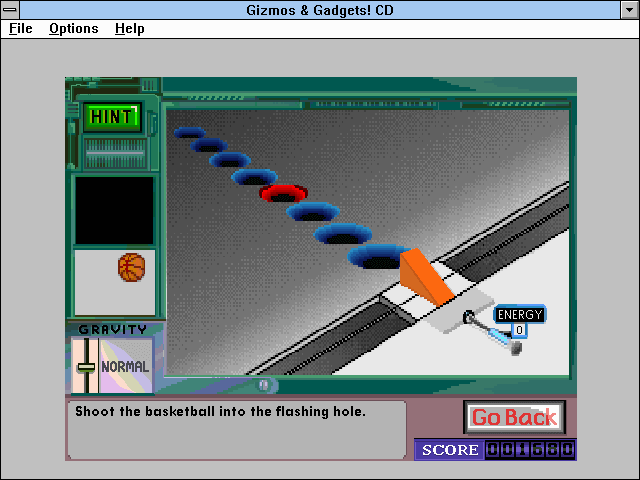Viewport: 640px width, 480px height.
Task: Click the basketball icon in the side panel
Action: tap(131, 268)
